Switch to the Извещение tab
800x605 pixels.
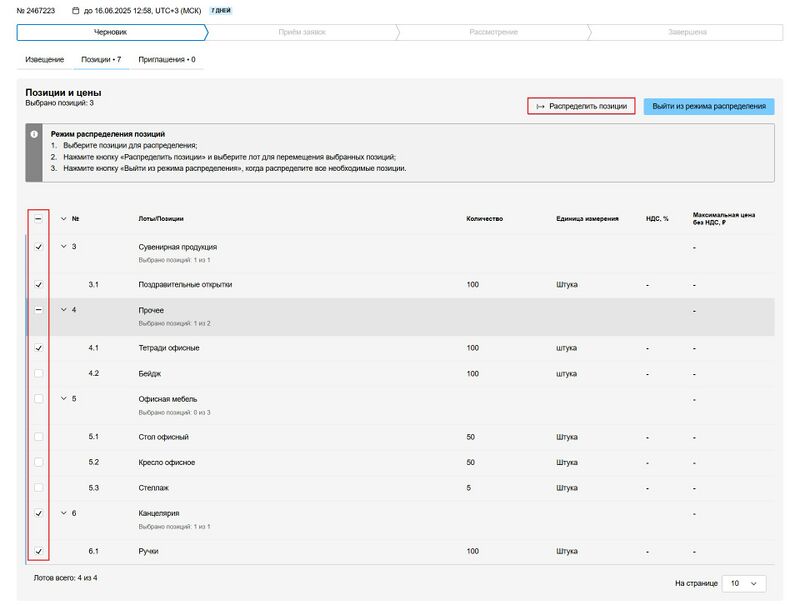pyautogui.click(x=44, y=60)
